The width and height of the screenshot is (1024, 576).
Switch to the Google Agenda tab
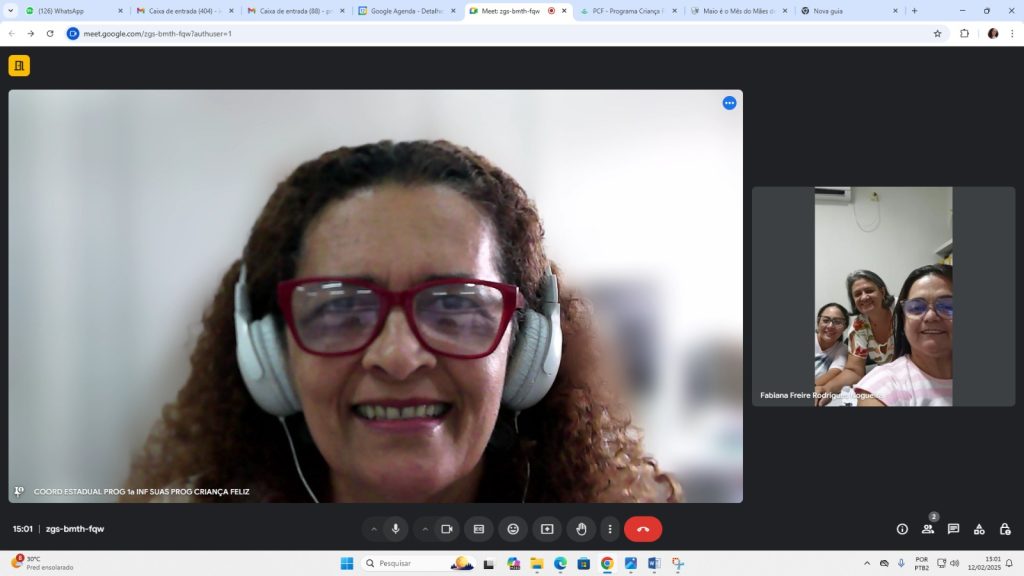pos(405,11)
